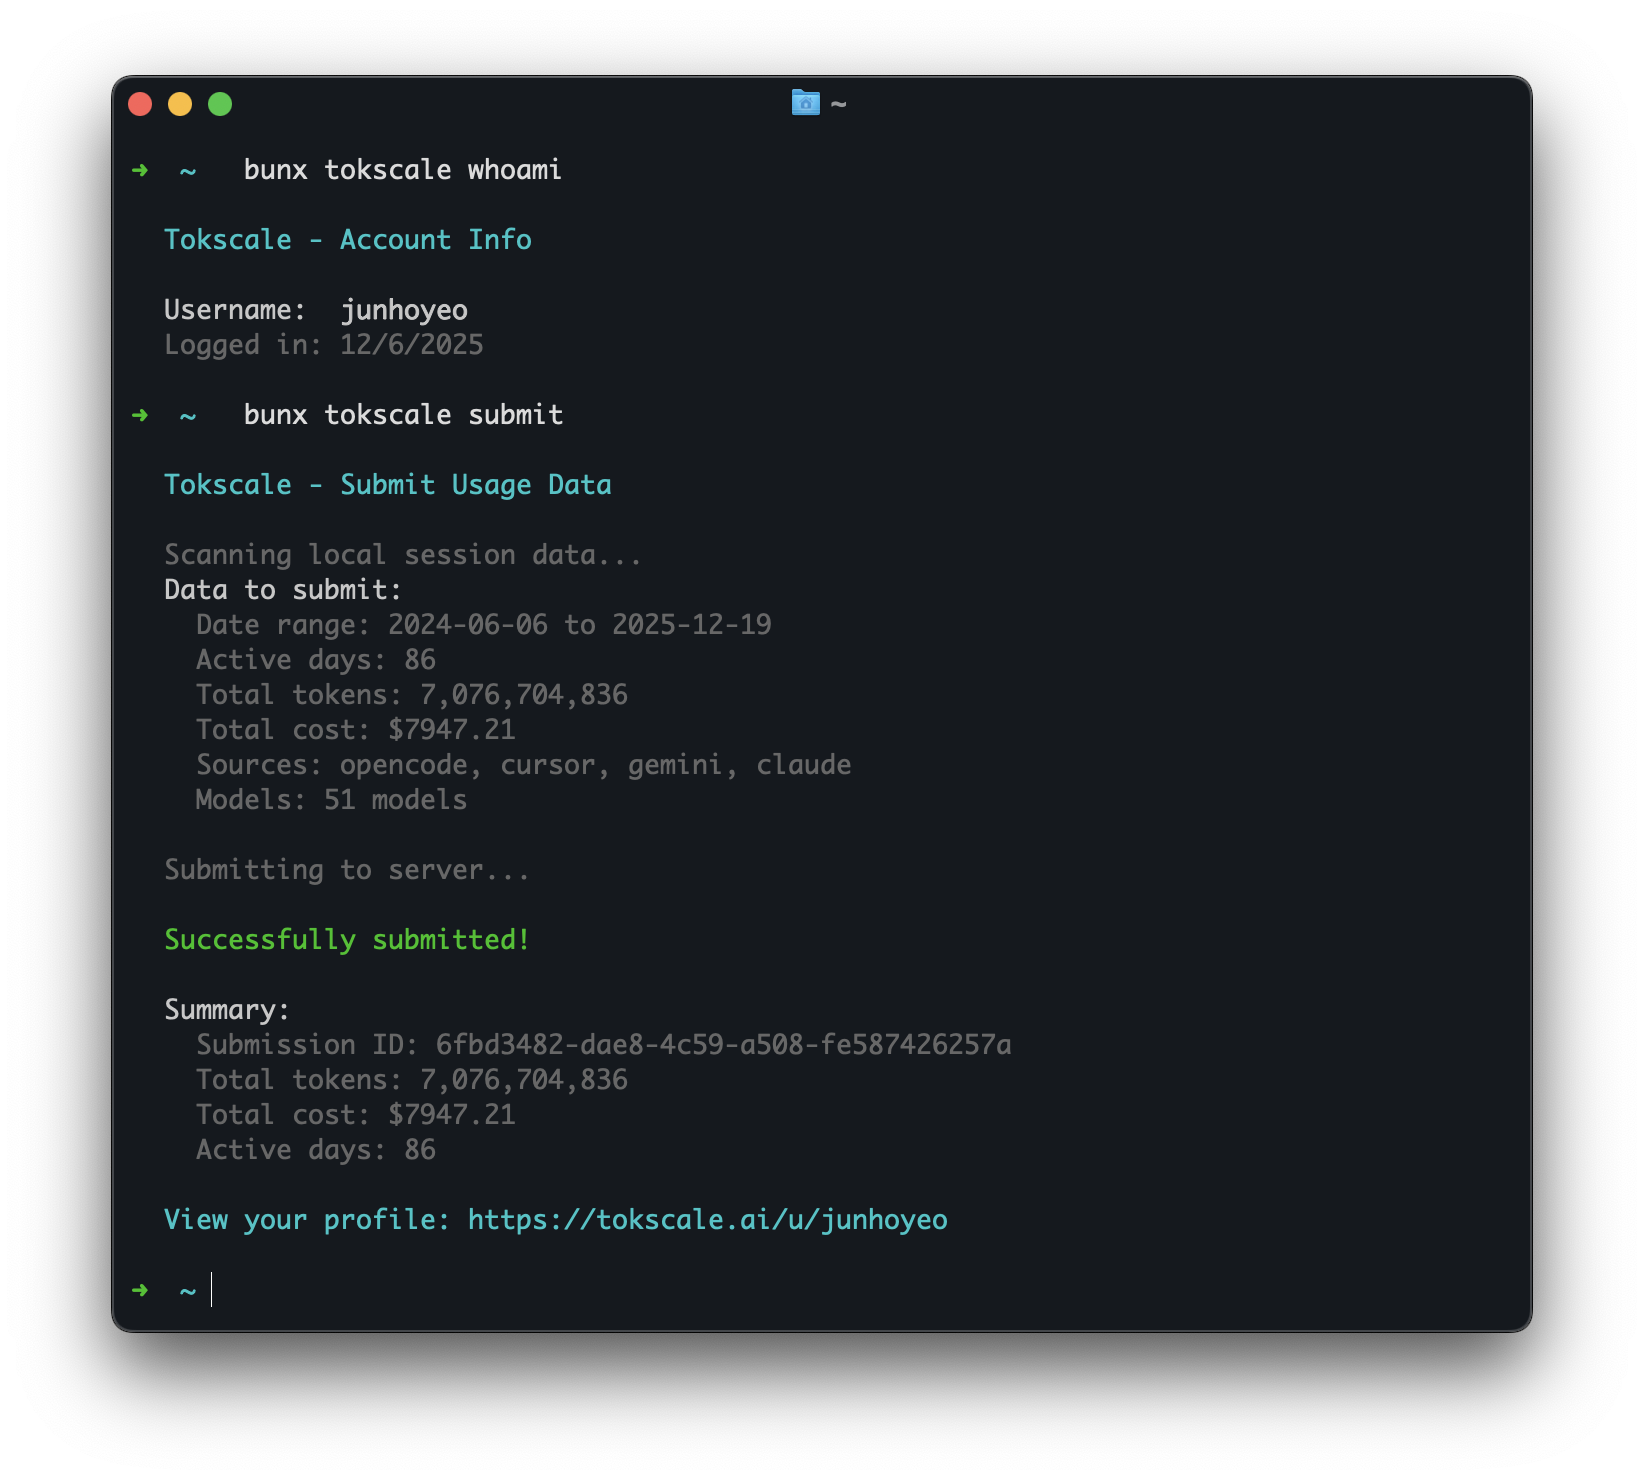Minimize the window with the yellow button

[180, 103]
